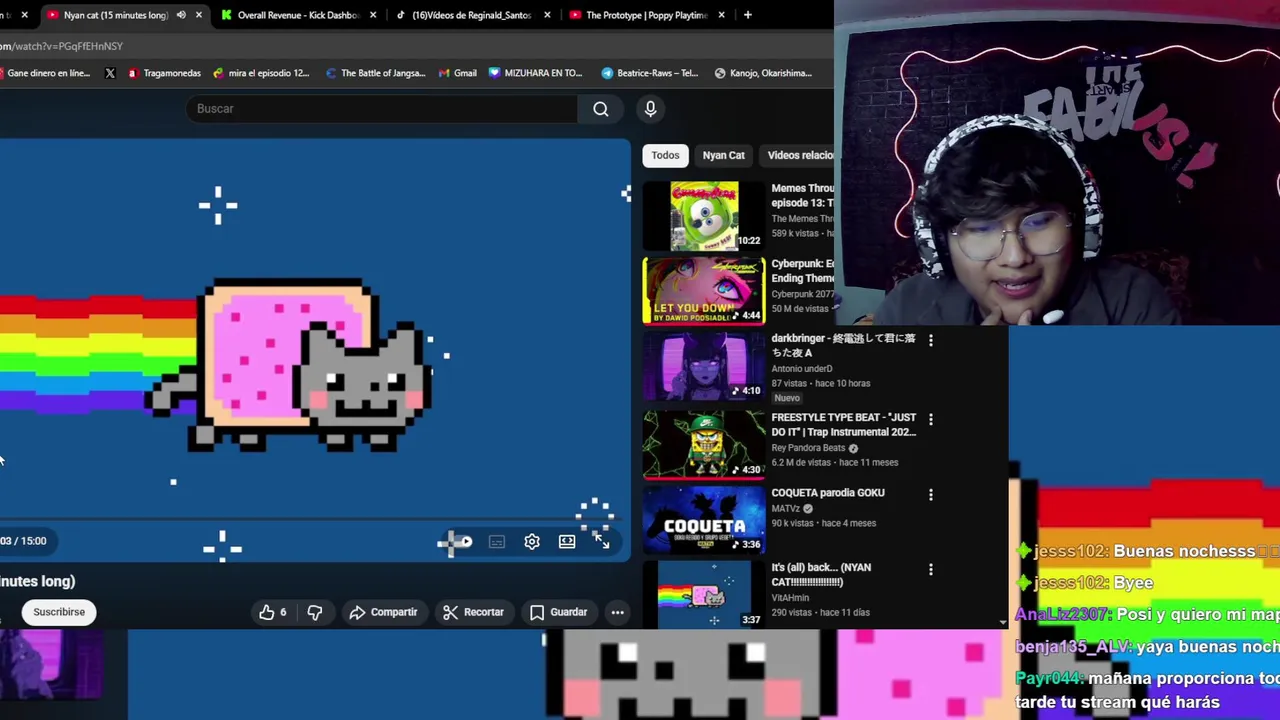Open more actions three-dot menu below video

617,612
